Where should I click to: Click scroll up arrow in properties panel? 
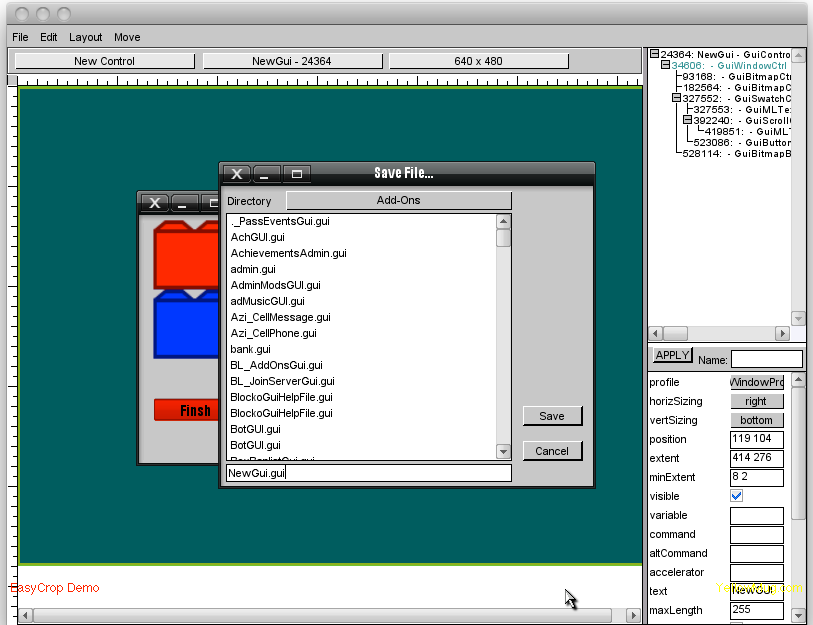[797, 381]
